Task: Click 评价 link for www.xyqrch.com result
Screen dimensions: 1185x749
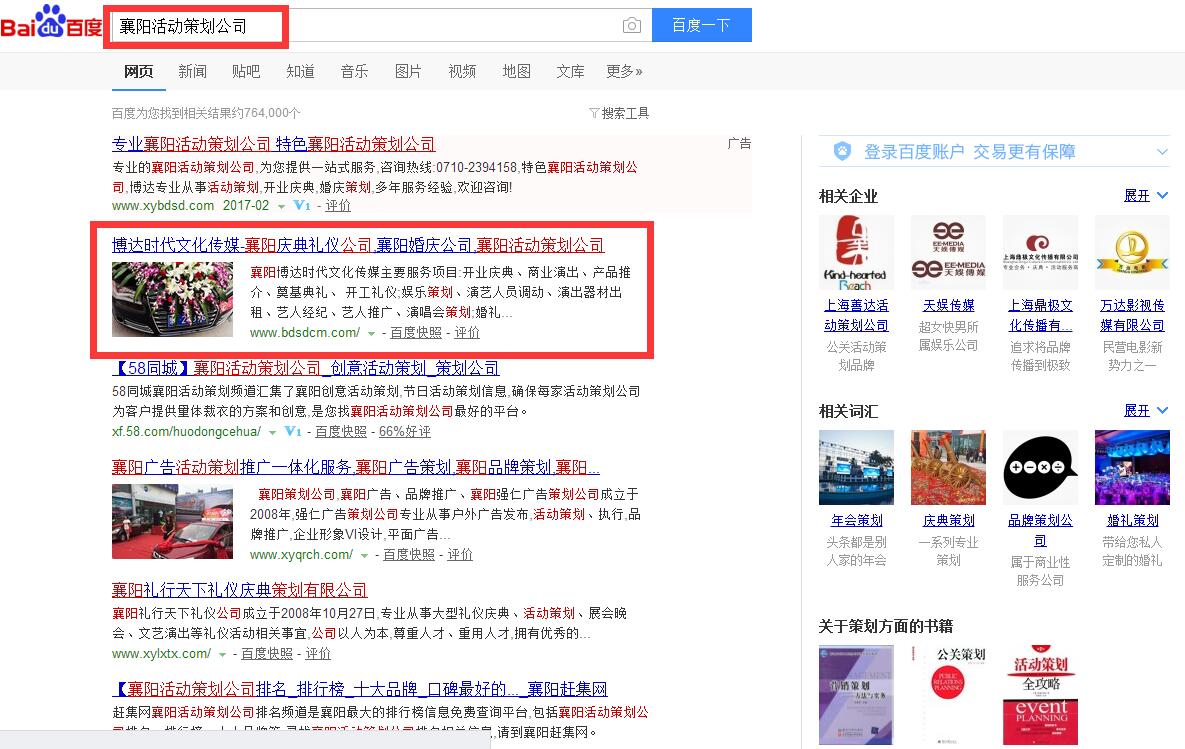Action: coord(459,555)
